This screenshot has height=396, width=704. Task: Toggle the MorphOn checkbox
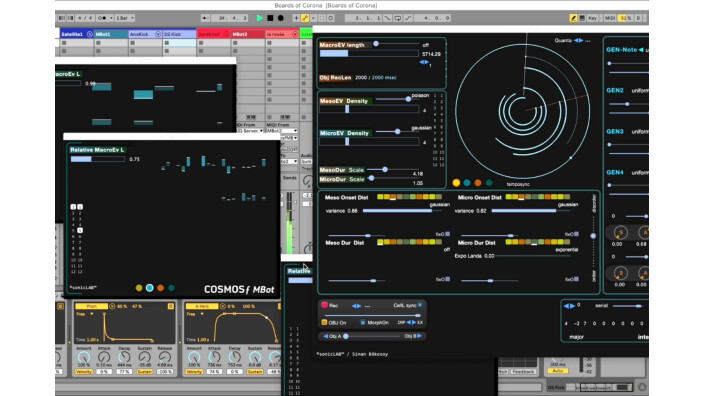coord(363,322)
